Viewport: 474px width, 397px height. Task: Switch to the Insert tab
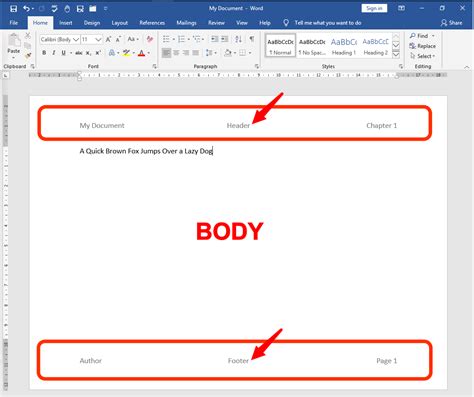[66, 23]
